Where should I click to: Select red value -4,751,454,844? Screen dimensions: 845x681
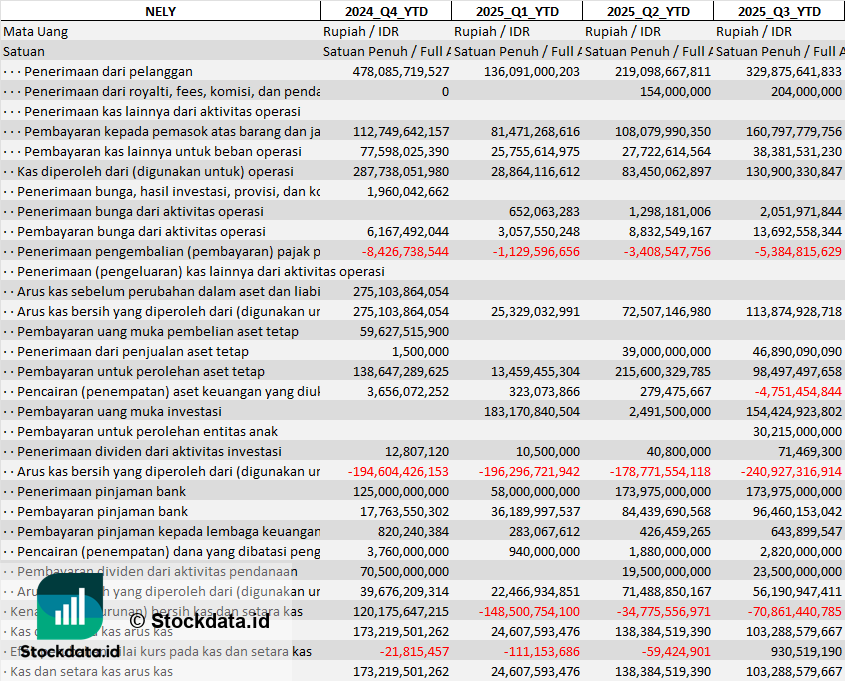pos(798,391)
